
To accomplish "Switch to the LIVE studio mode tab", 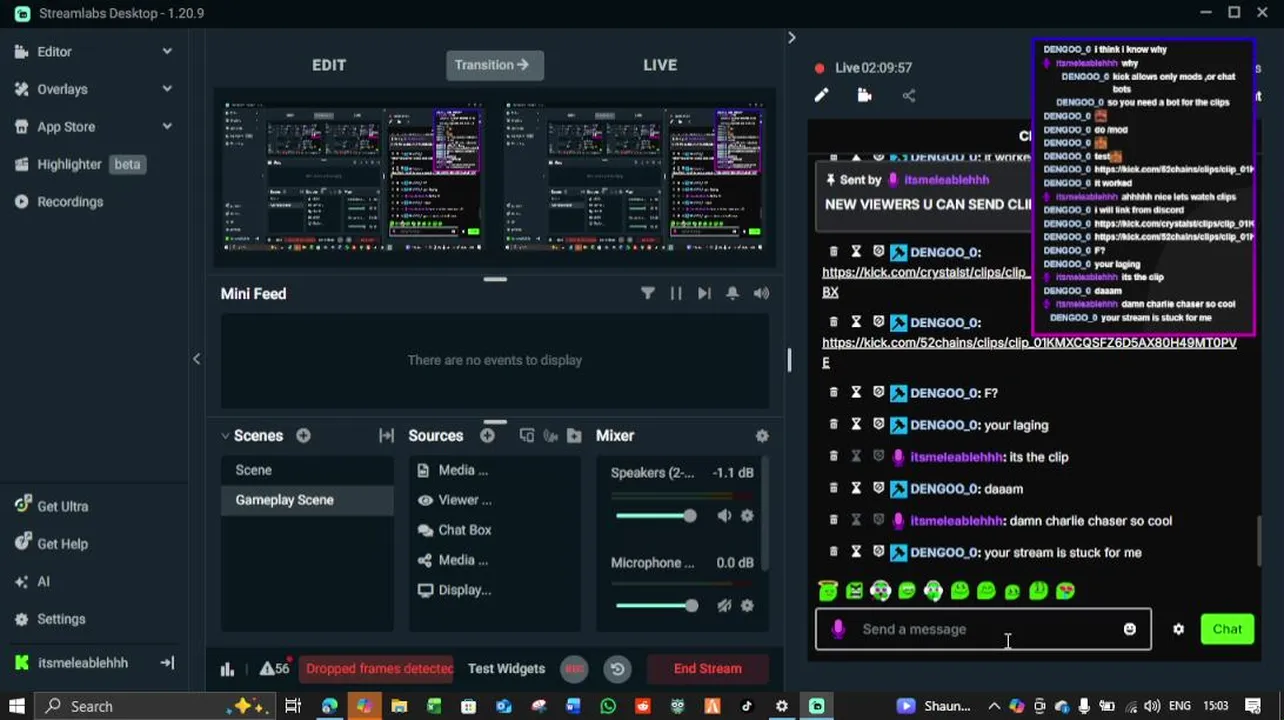I will (x=660, y=65).
